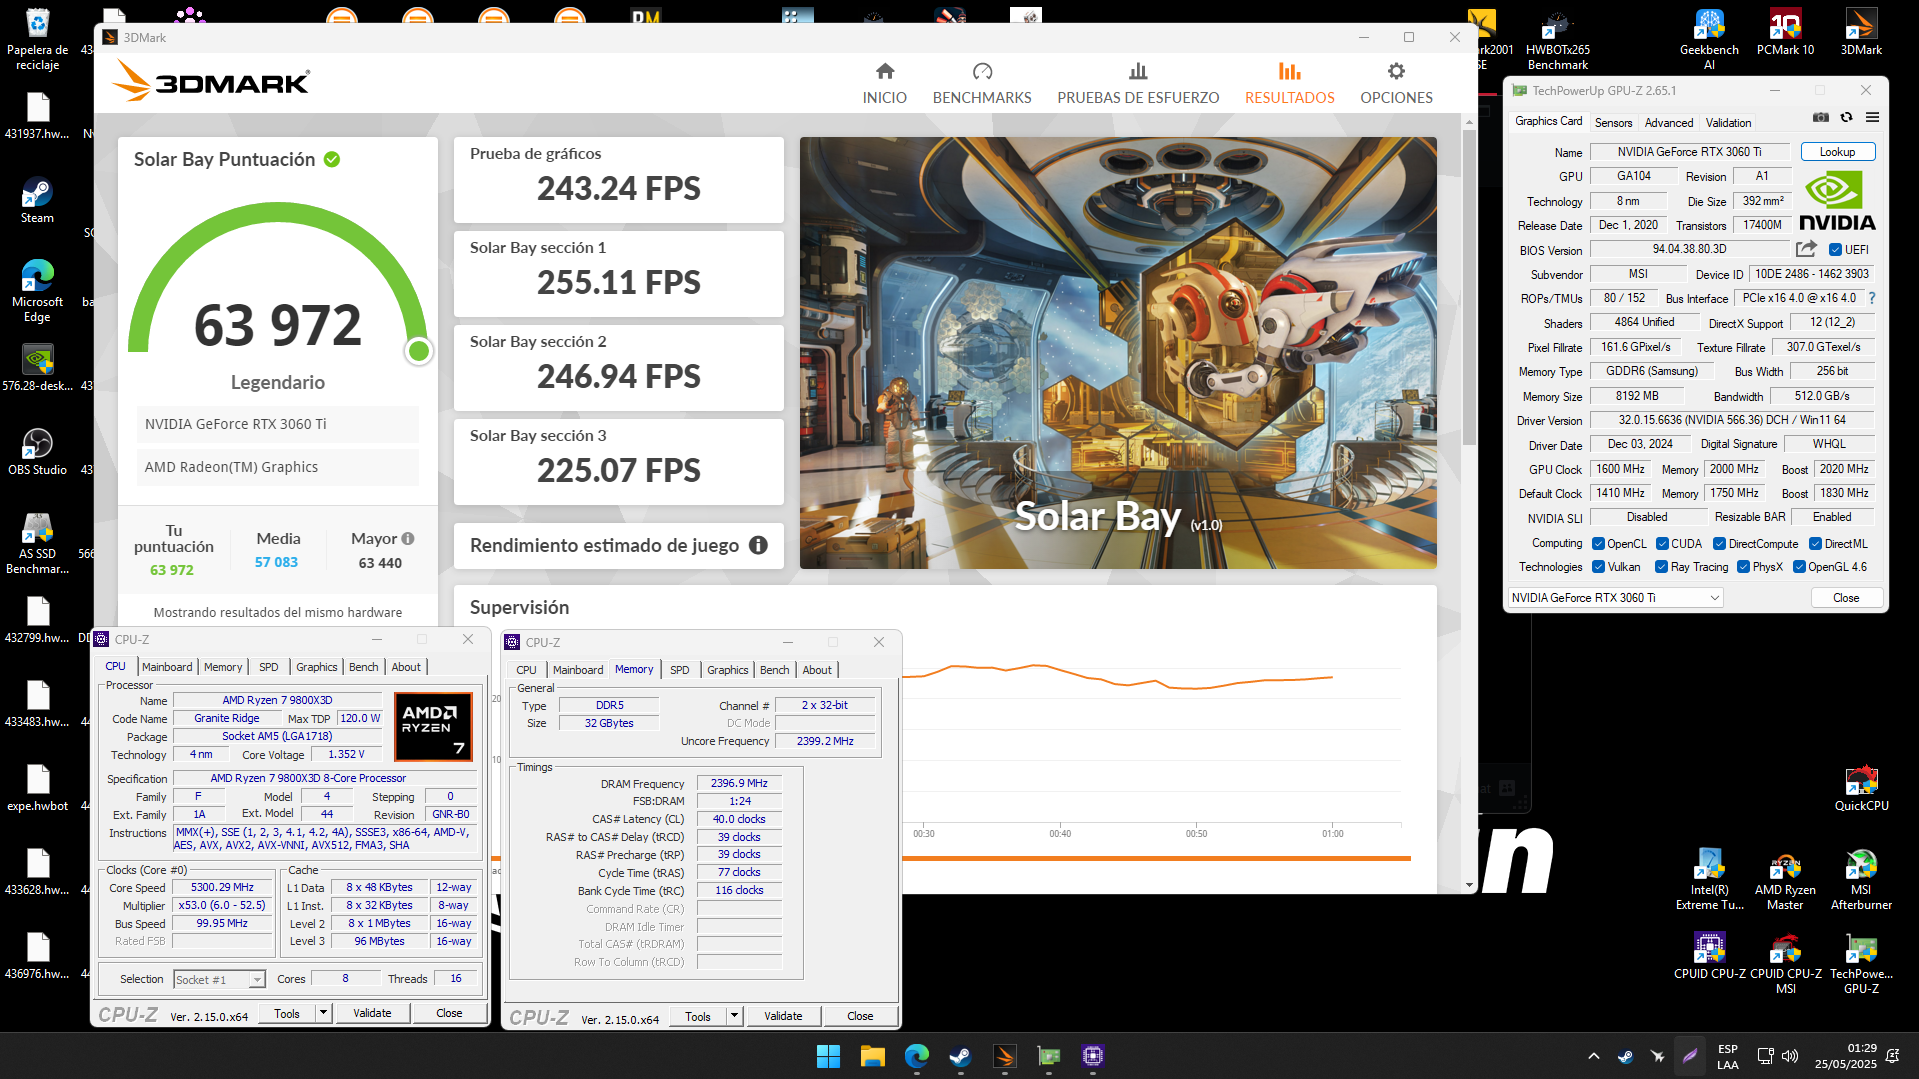Open Mainboard tab in left CPU-Z window
The height and width of the screenshot is (1079, 1919).
click(x=167, y=667)
